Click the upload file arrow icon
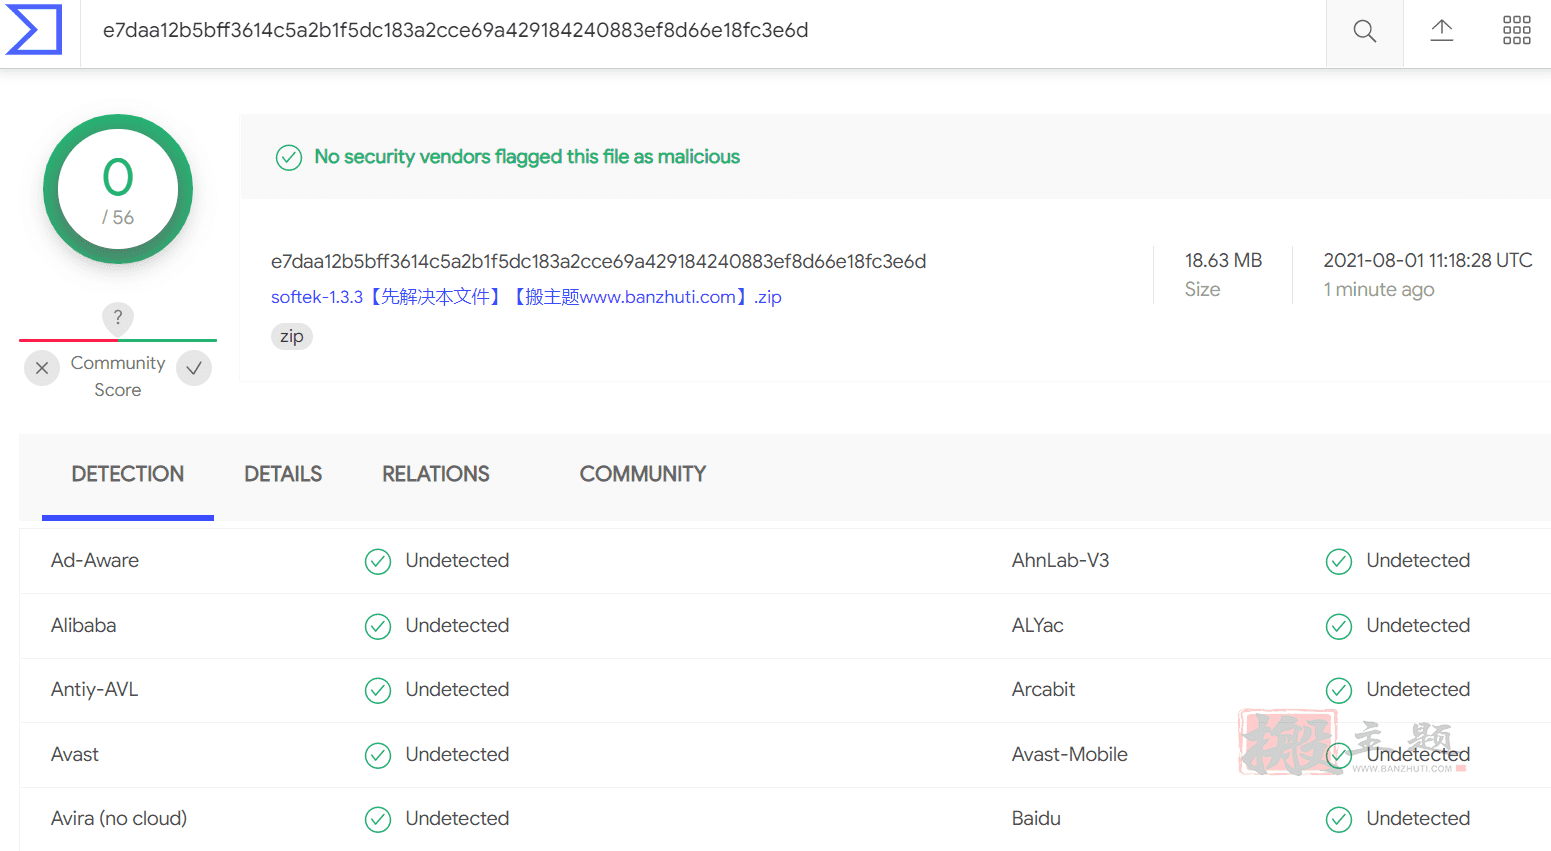The width and height of the screenshot is (1551, 851). pyautogui.click(x=1441, y=30)
